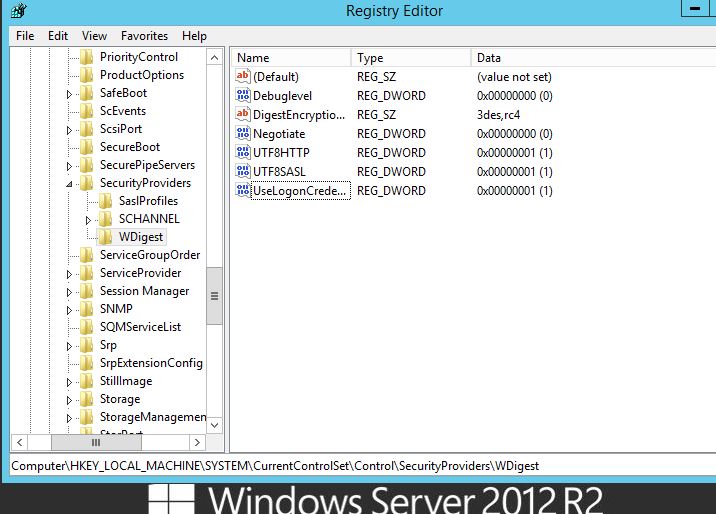Click the ServiceGroupOrder folder icon

coord(86,255)
